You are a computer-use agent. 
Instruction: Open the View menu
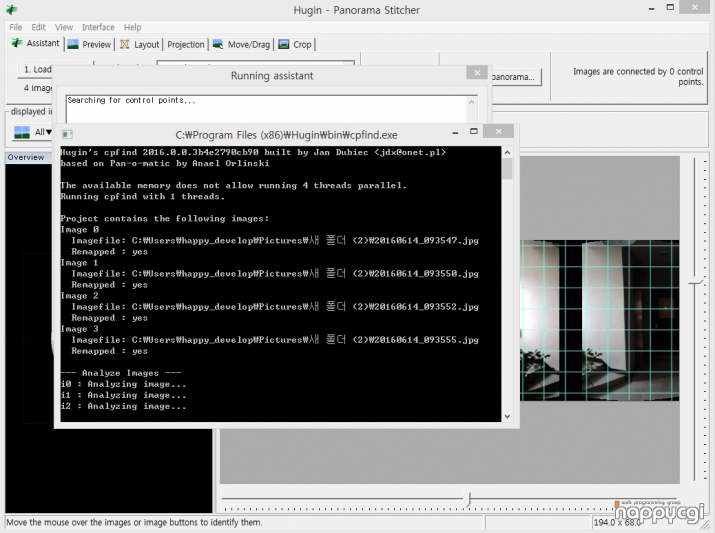[64, 27]
